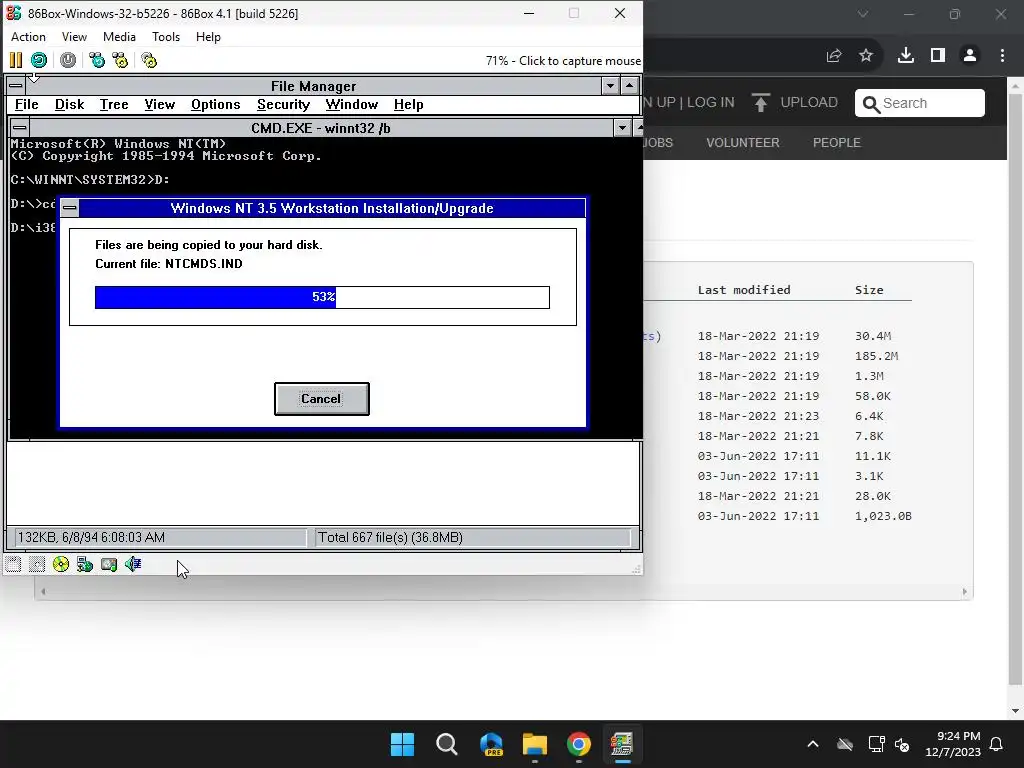
Task: Click the horizontal scrollbar's right arrow on webpage
Action: 965,592
